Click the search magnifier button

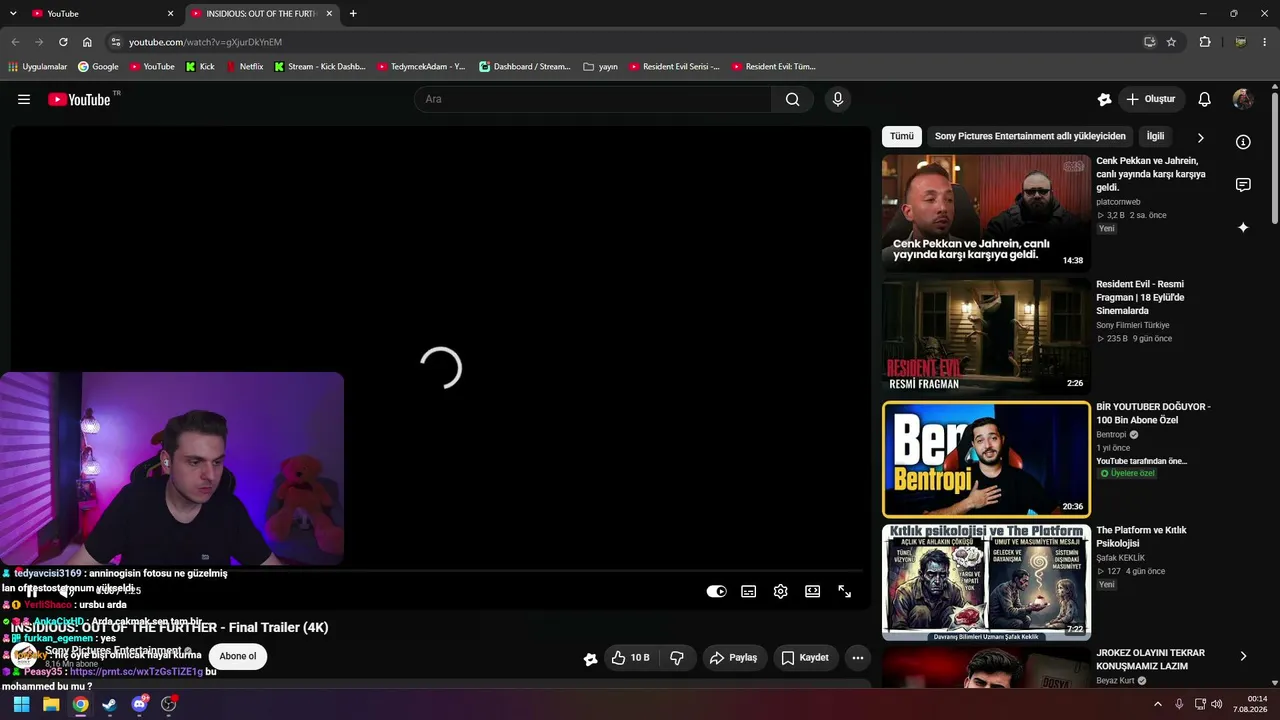pyautogui.click(x=792, y=99)
